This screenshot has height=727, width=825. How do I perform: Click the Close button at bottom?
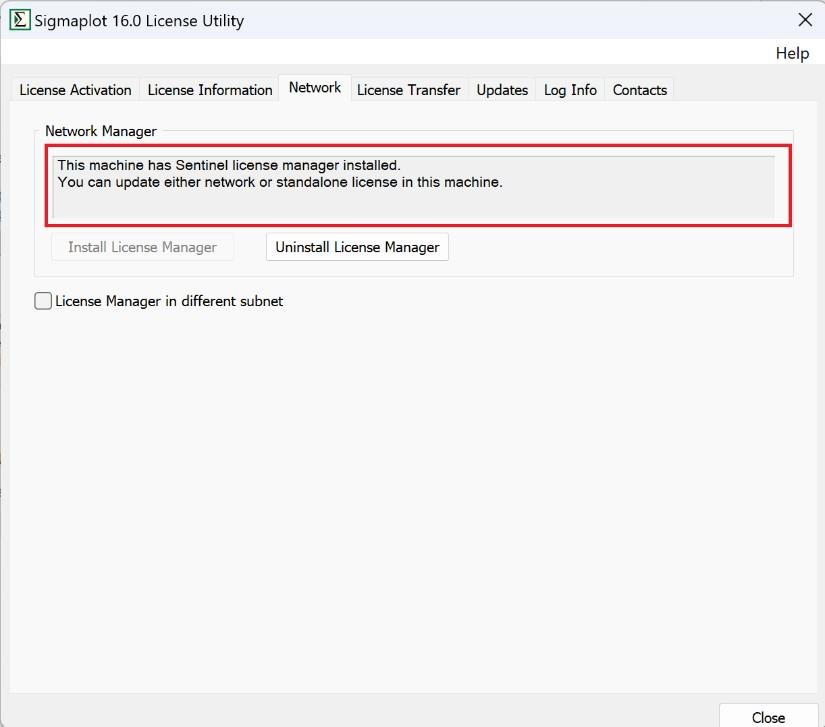(768, 717)
